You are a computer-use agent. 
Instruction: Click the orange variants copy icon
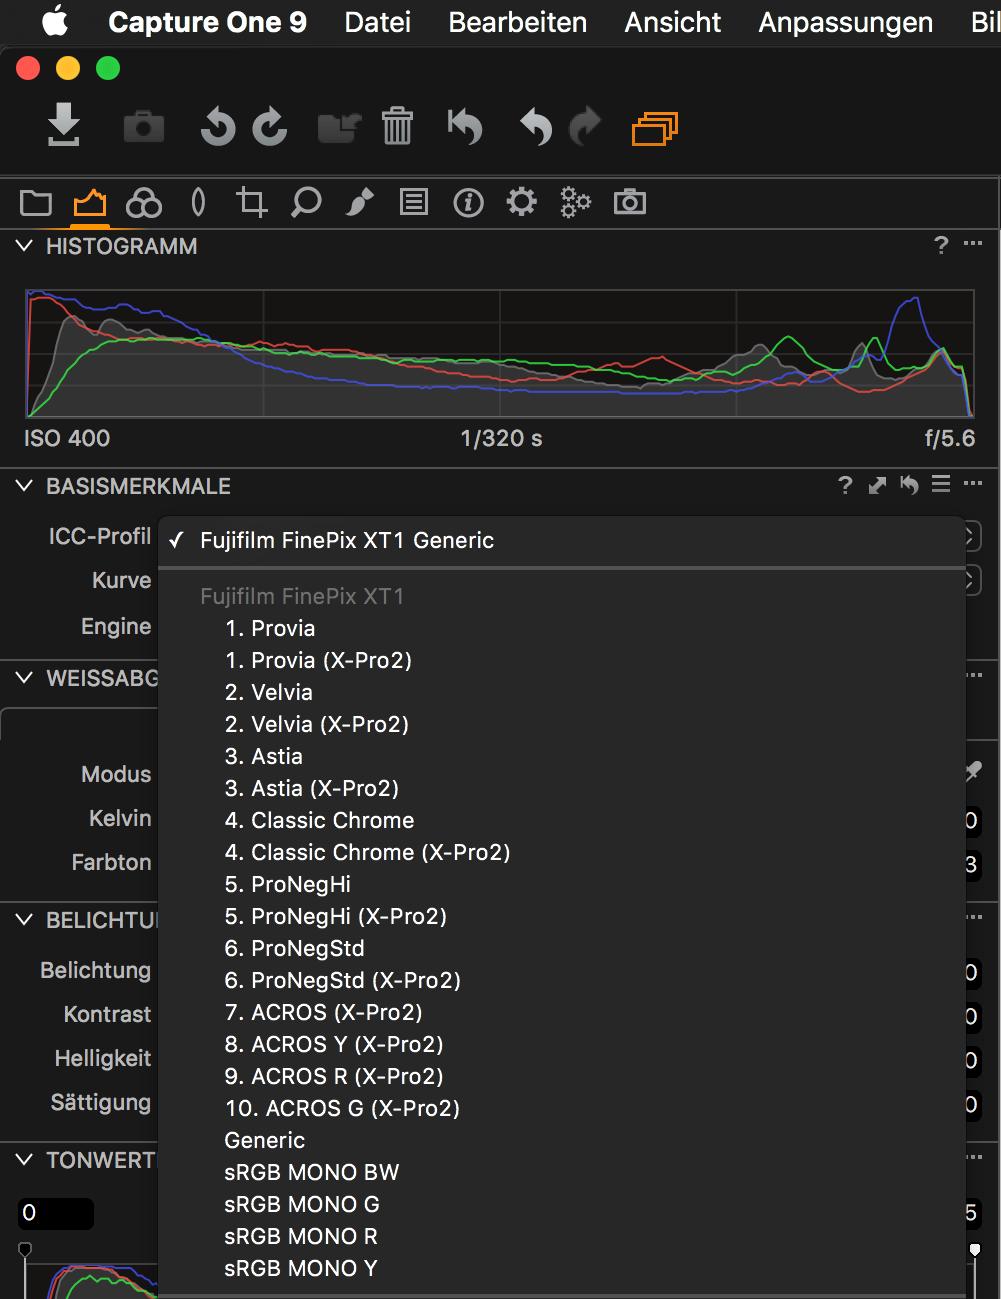655,128
